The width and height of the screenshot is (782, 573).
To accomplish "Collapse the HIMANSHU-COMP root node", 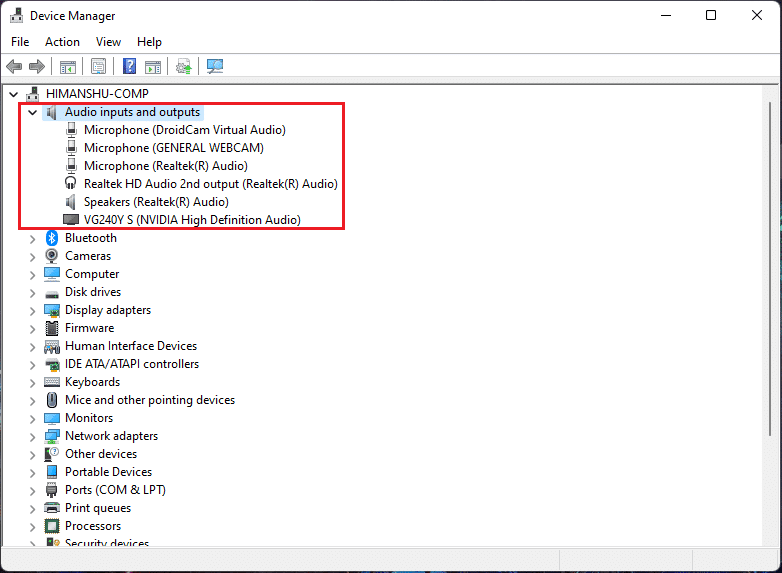I will (13, 94).
